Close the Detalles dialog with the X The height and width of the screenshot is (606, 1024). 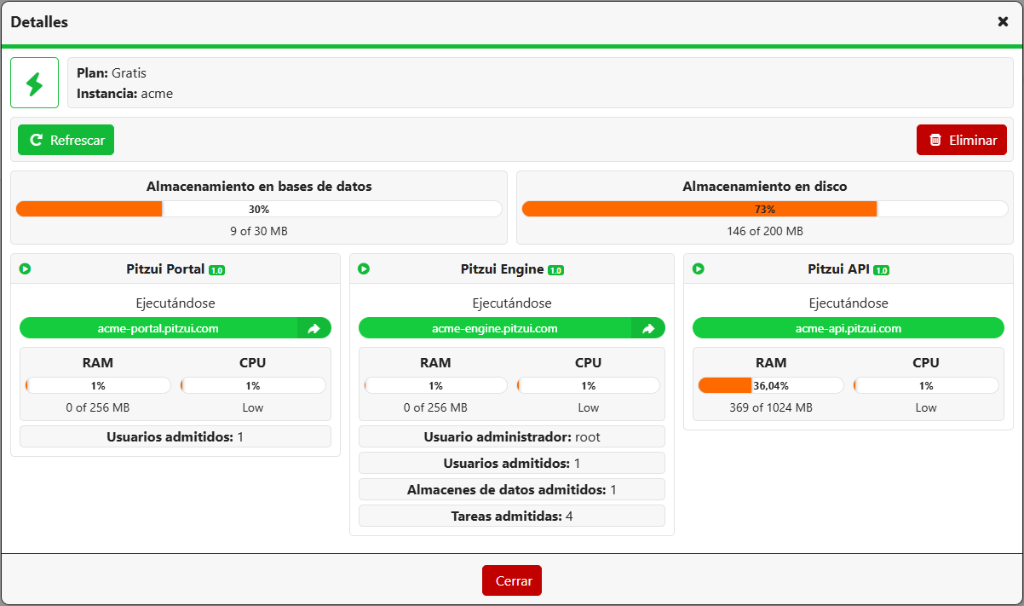(1002, 22)
